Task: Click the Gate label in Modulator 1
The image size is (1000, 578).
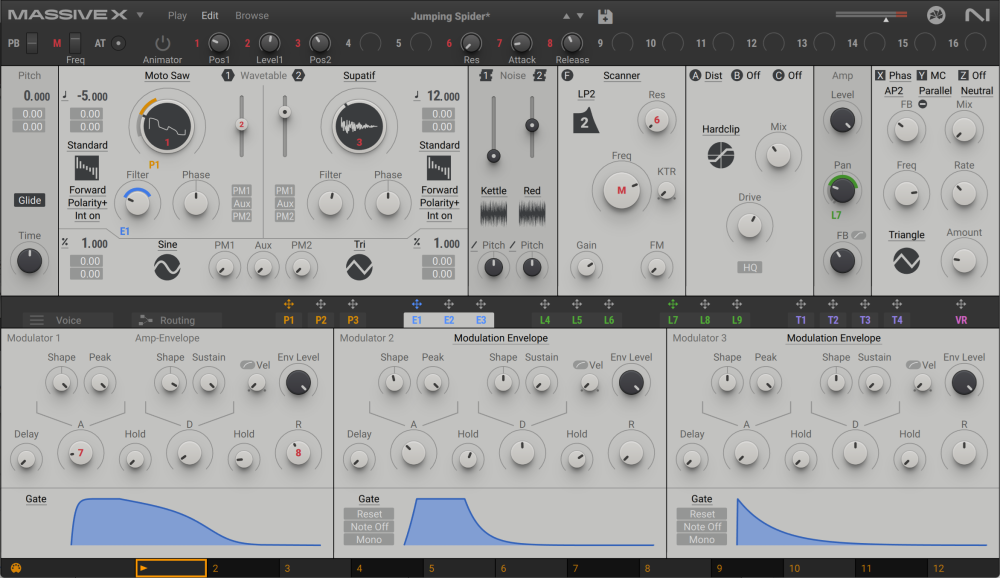Action: pos(36,499)
